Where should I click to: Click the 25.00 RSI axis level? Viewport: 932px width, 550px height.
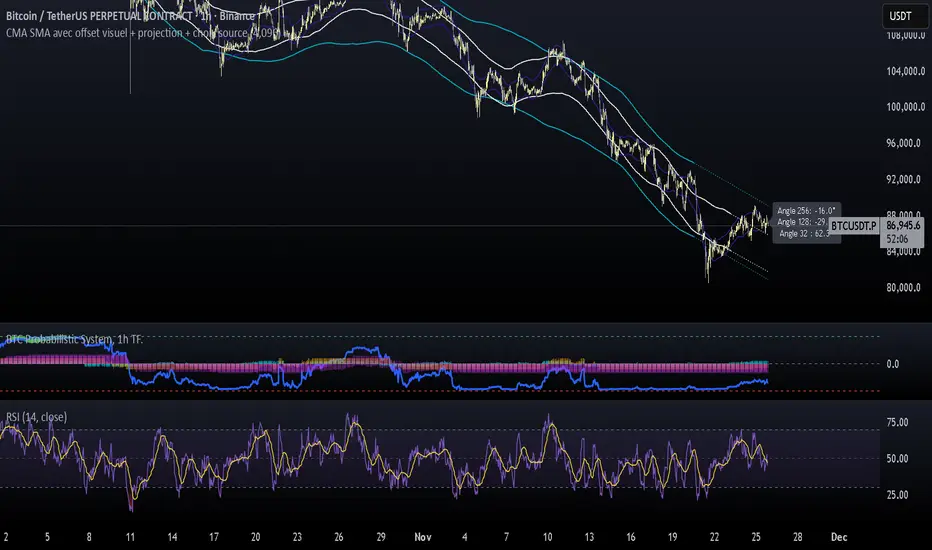coord(898,495)
